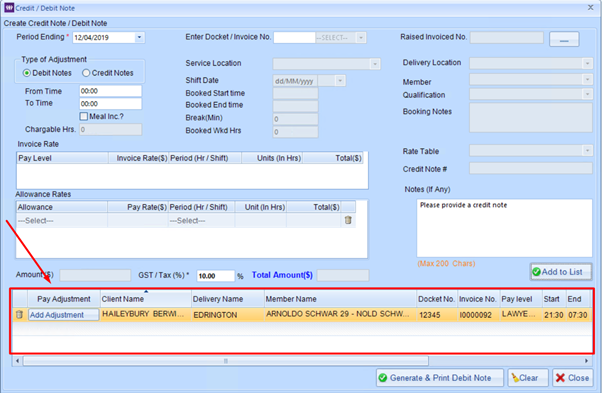Select the ARNOLDO SCHWAR member name cell
This screenshot has width=602, height=393.
click(x=341, y=315)
